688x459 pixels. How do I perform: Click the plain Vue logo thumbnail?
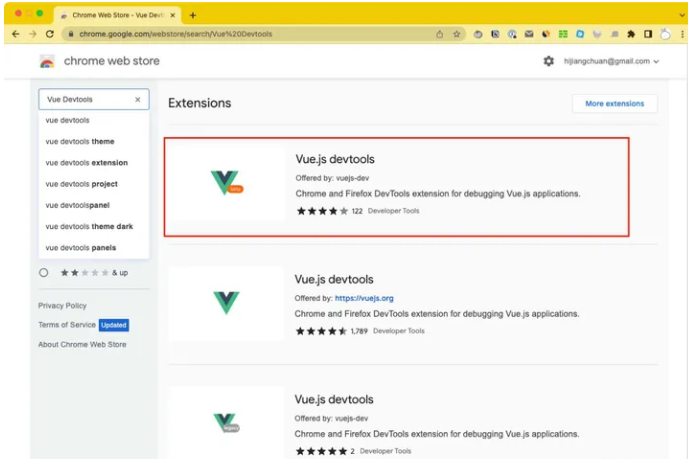pos(226,303)
